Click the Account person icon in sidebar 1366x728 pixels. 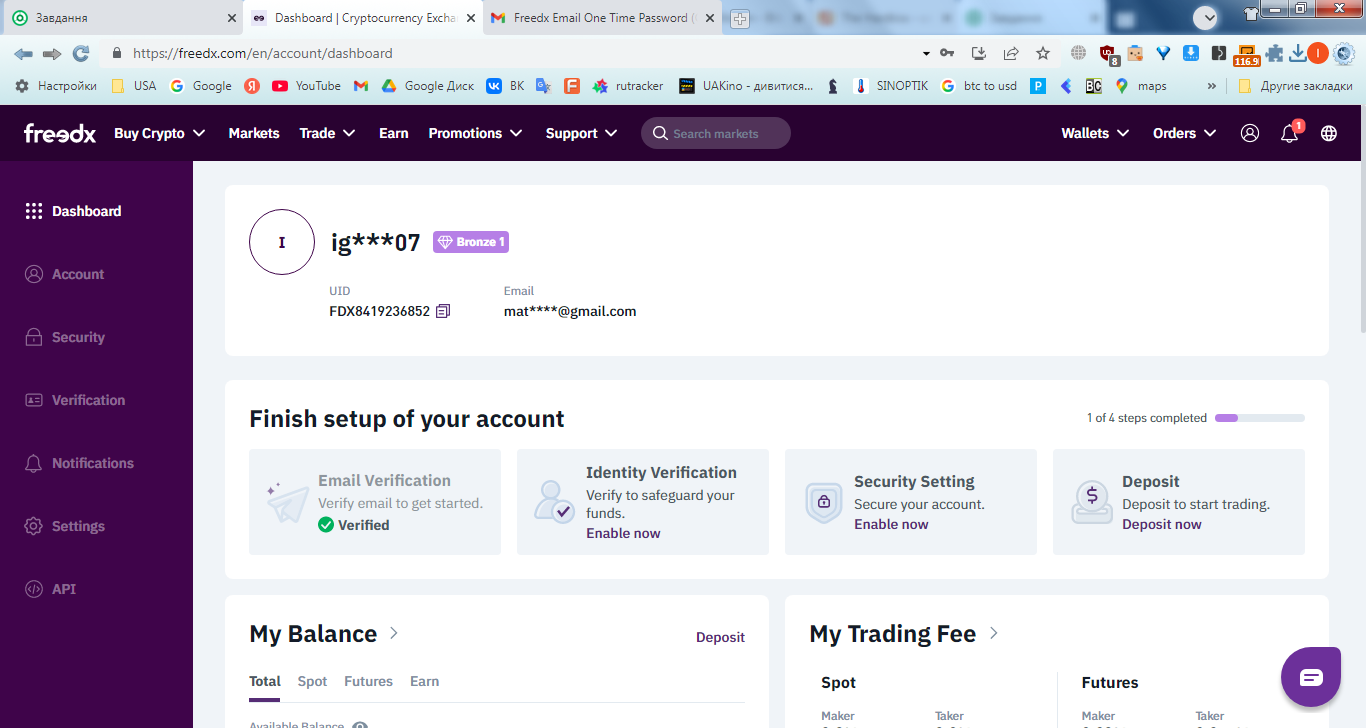(x=34, y=274)
